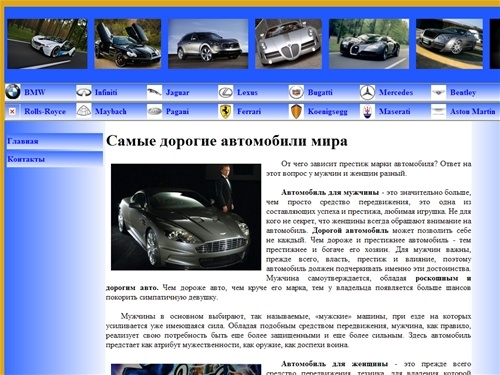Screen dimensions: 500x375
Task: Click the Infiniti logo icon
Action: 84,92
